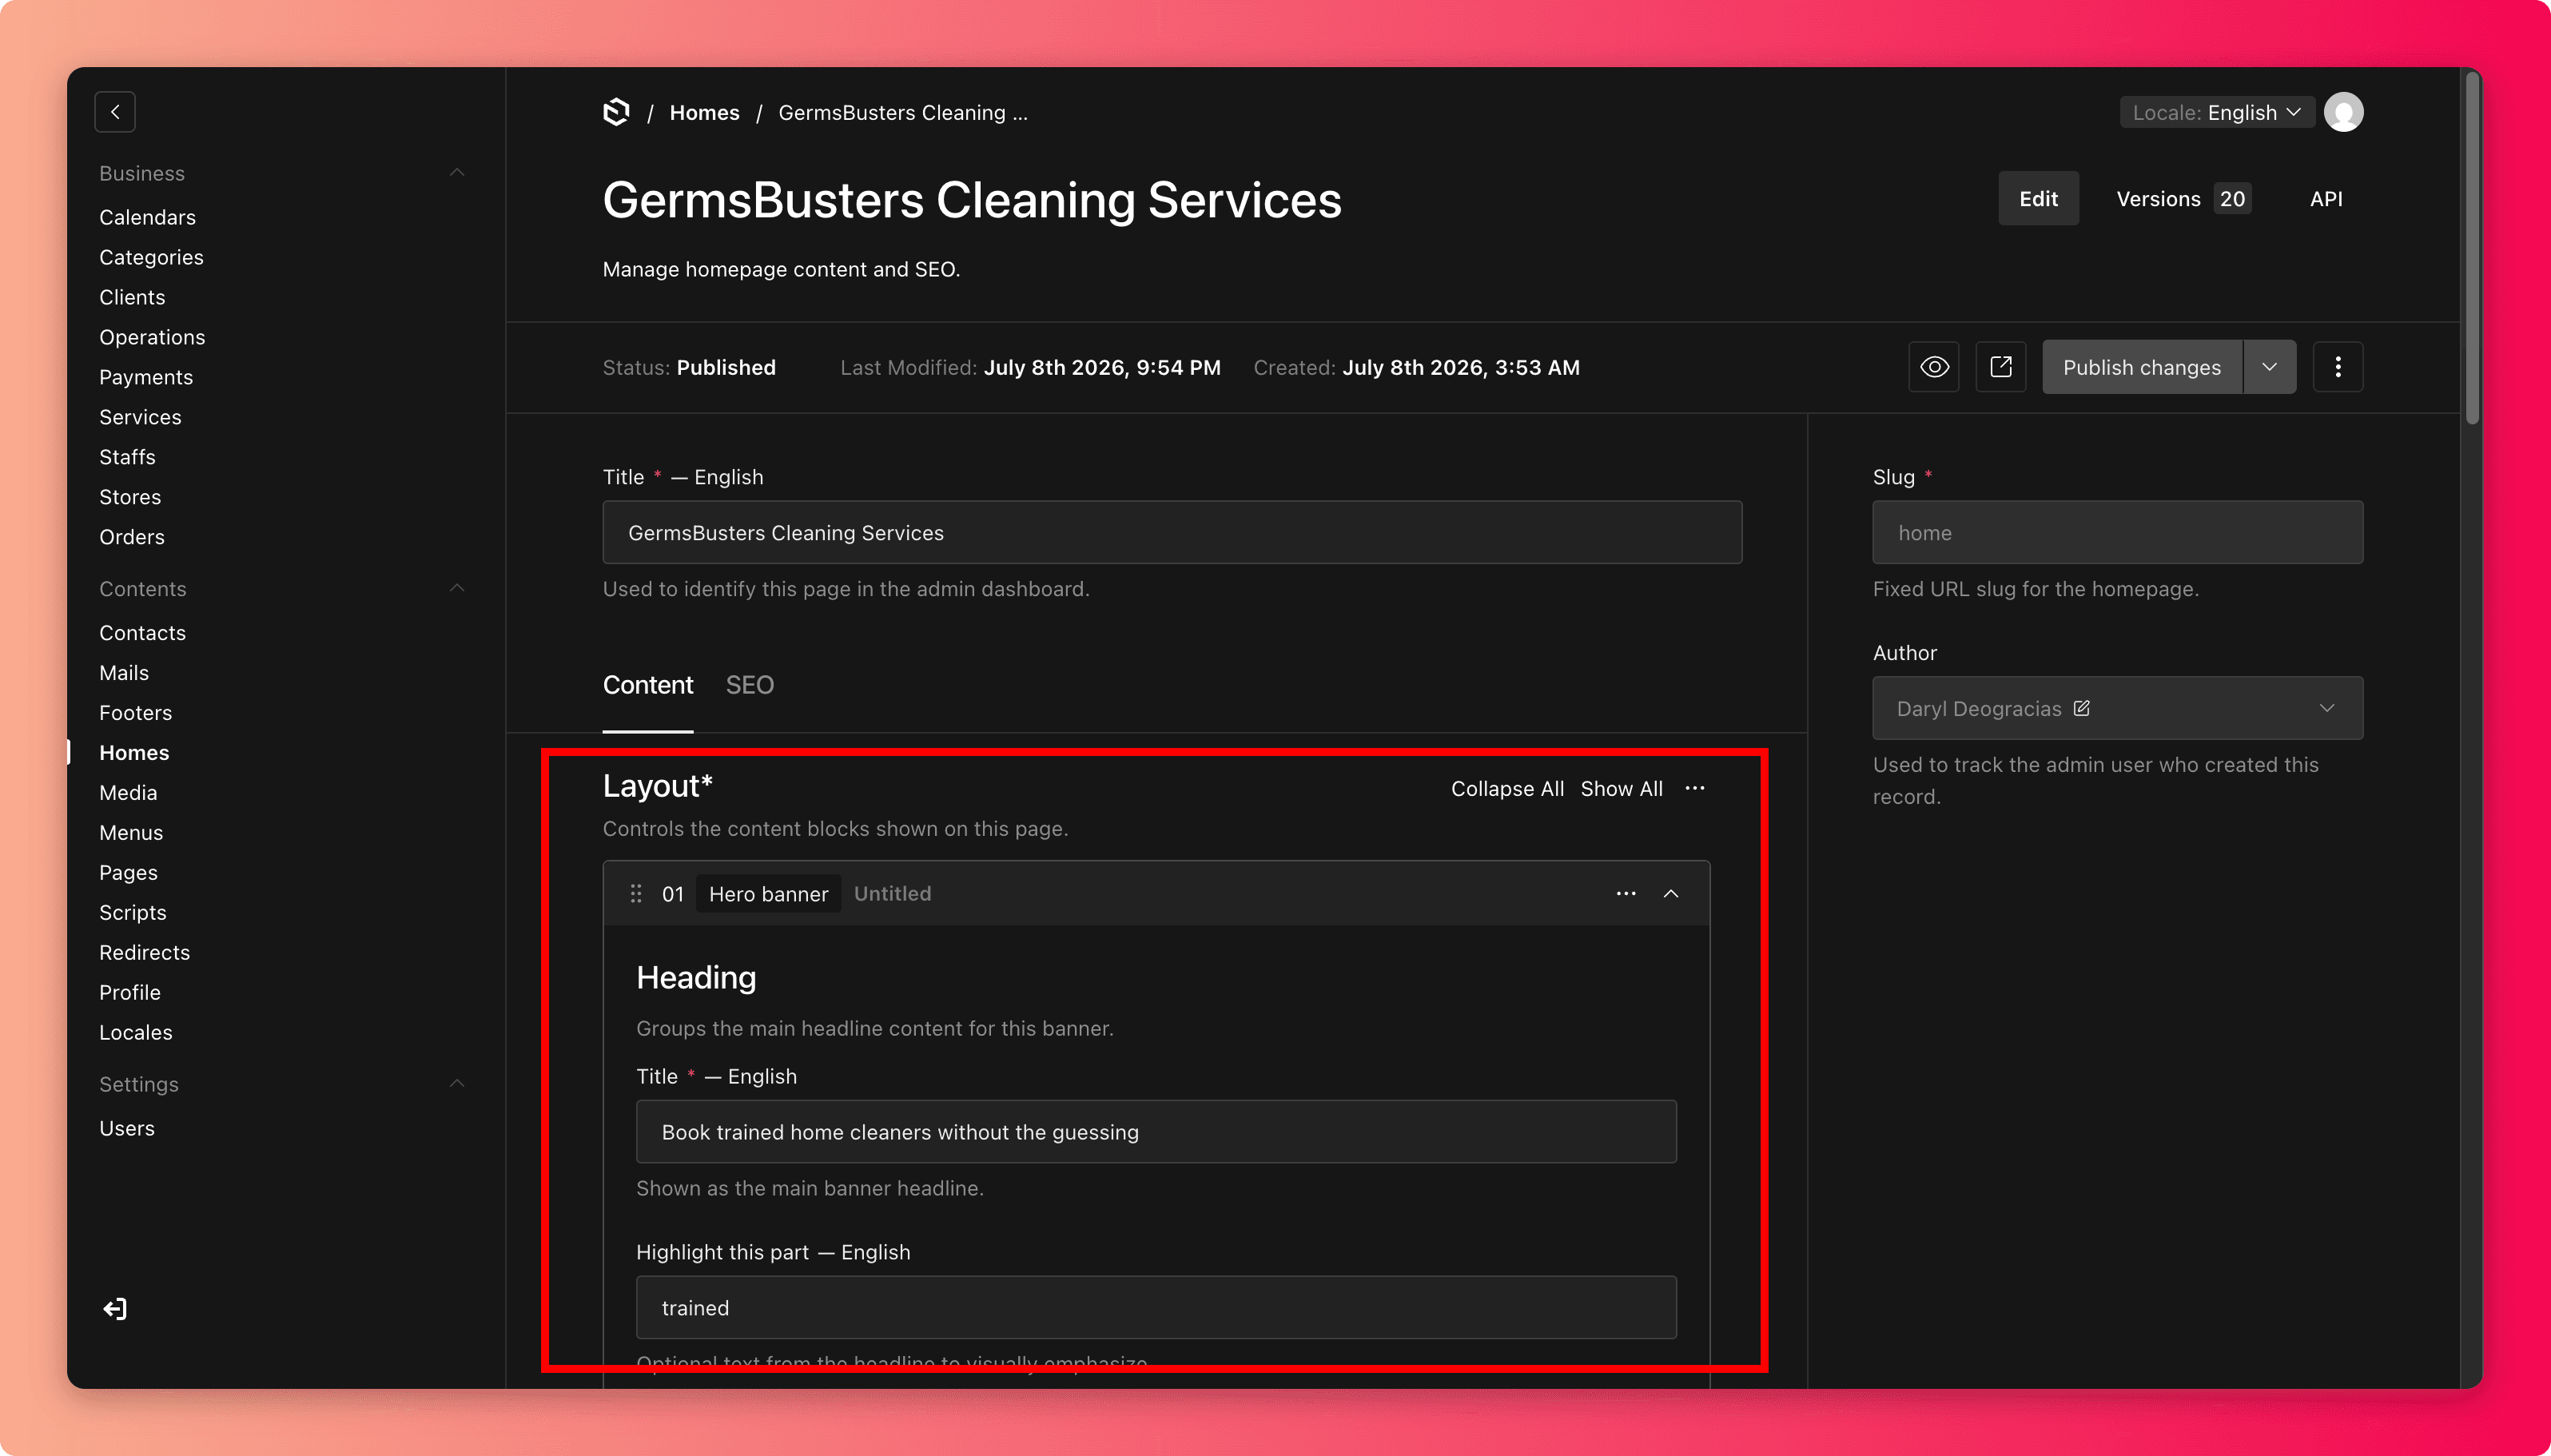Screen dimensions: 2551x1456
Task: Log out with the sidebar exit icon
Action: [x=115, y=1309]
